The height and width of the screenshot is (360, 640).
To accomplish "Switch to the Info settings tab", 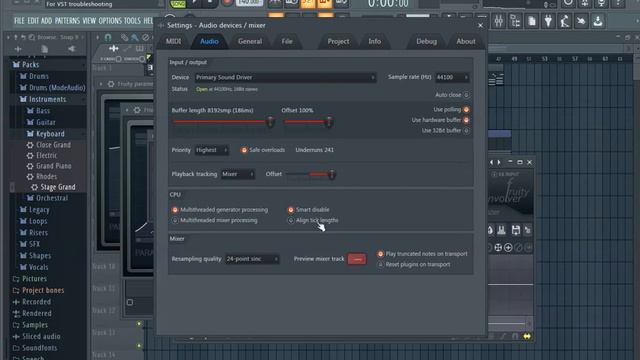I will pyautogui.click(x=374, y=41).
